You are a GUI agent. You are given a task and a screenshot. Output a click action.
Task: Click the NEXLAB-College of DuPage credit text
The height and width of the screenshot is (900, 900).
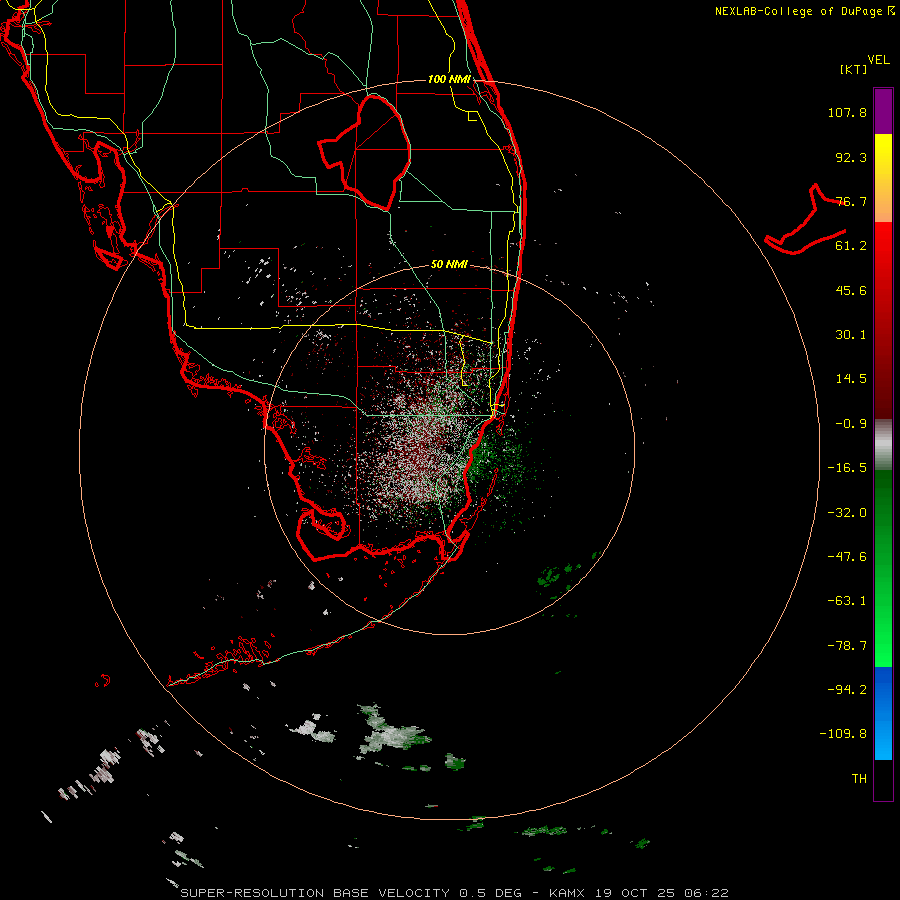pyautogui.click(x=804, y=11)
